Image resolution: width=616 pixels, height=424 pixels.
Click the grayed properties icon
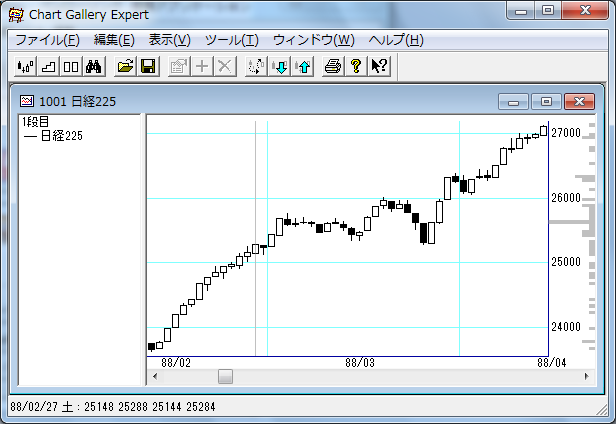[179, 66]
